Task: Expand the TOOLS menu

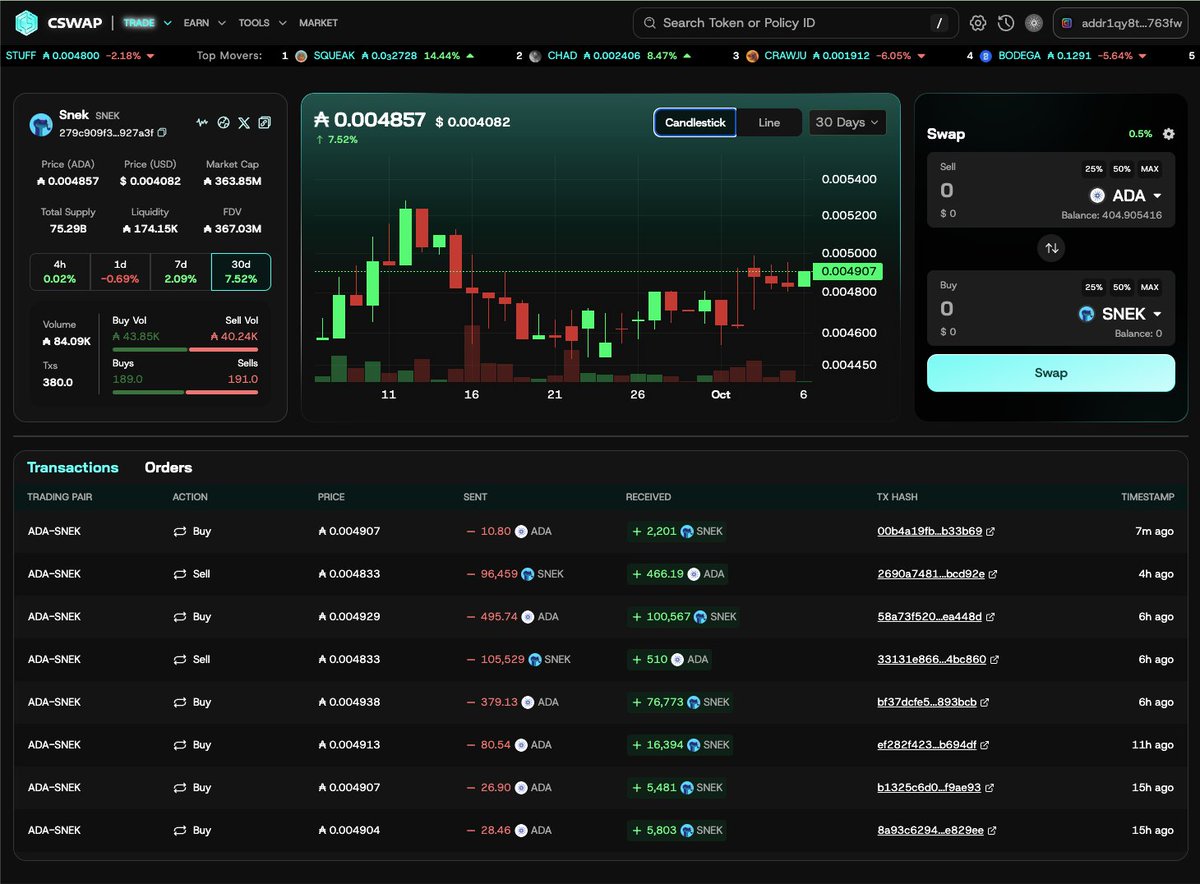Action: (262, 23)
